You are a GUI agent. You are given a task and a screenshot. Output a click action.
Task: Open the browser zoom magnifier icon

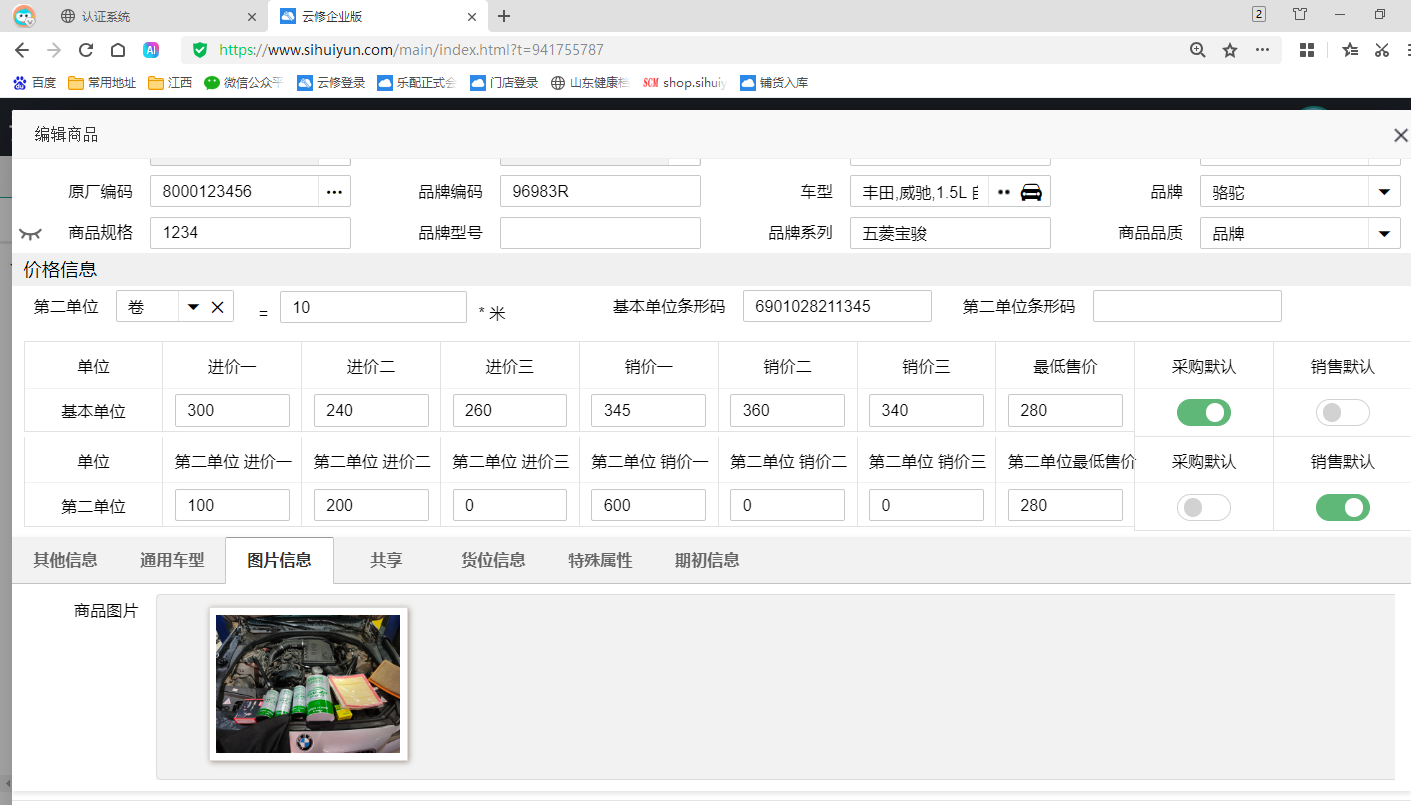click(1197, 50)
